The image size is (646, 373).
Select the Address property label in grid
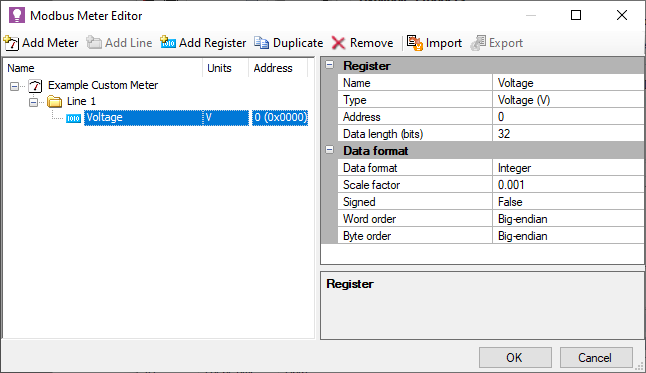click(415, 117)
